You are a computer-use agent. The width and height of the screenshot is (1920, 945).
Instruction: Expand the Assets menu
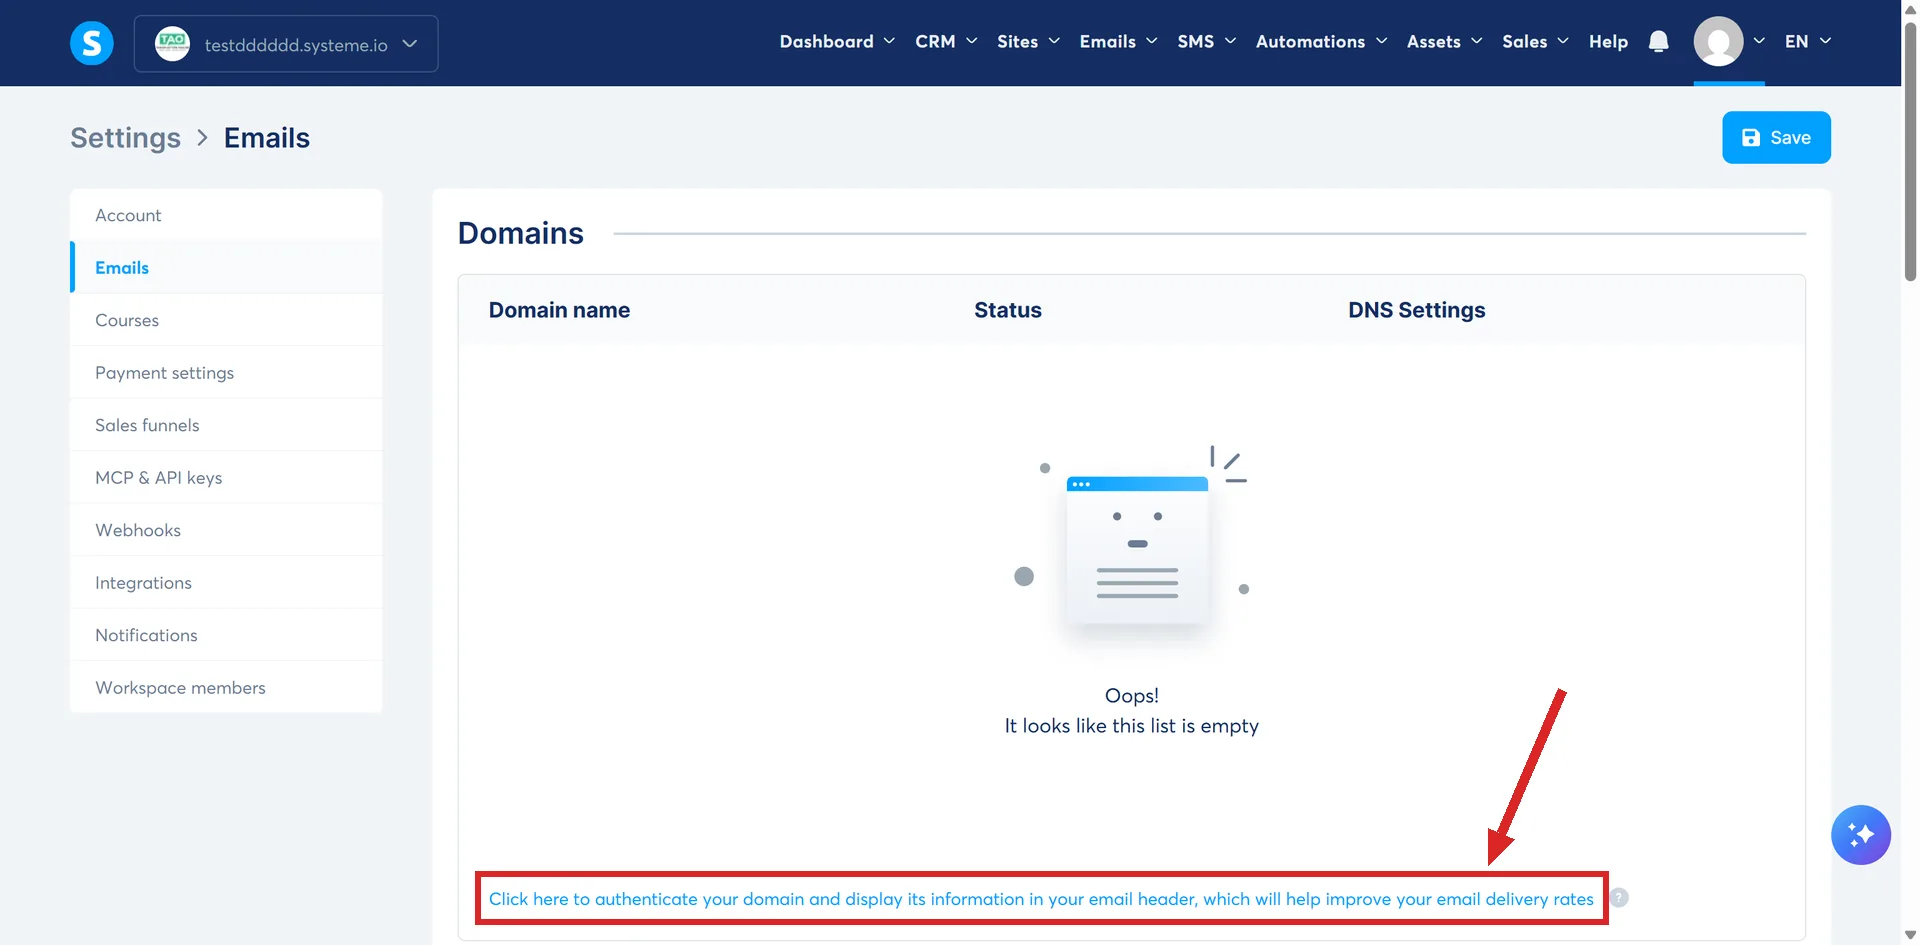click(x=1444, y=41)
